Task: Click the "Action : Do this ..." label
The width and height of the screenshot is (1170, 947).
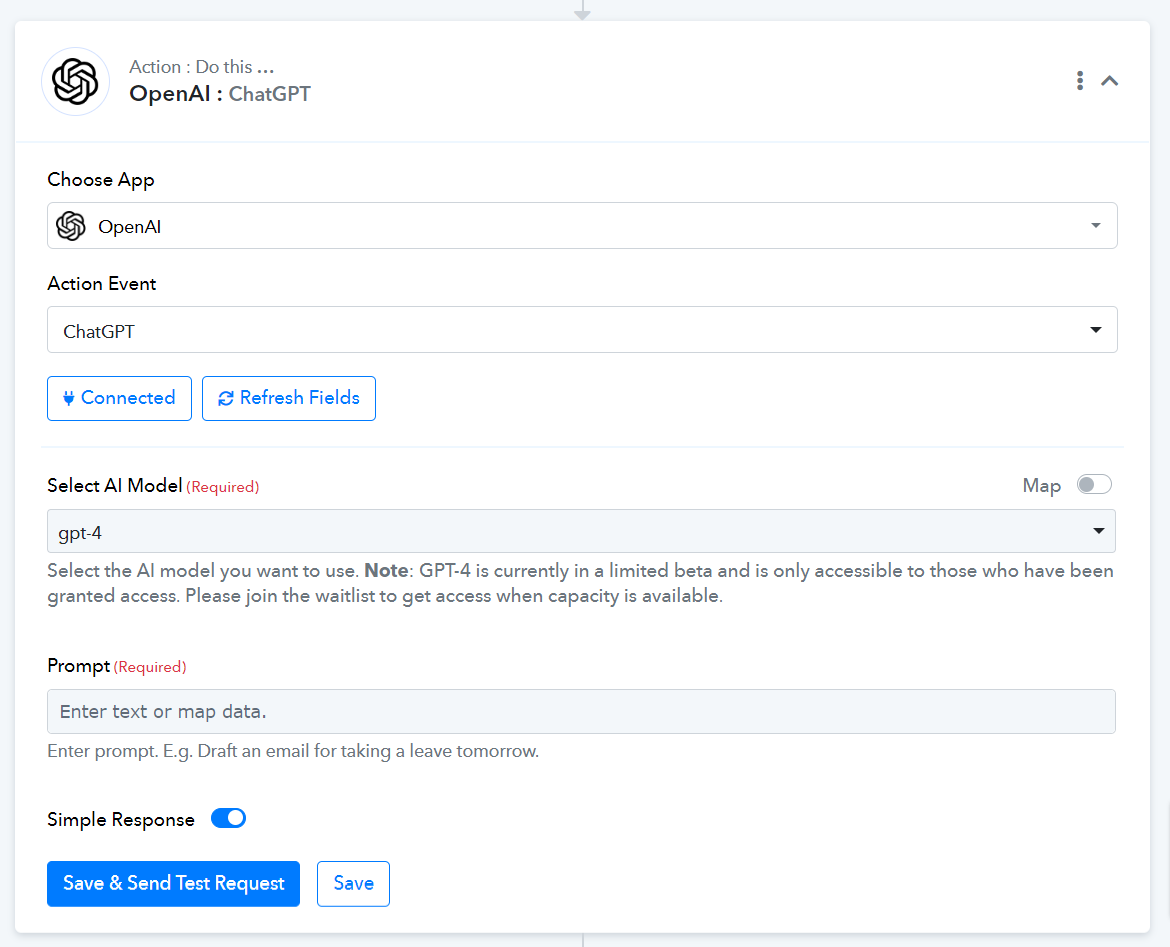Action: click(201, 66)
